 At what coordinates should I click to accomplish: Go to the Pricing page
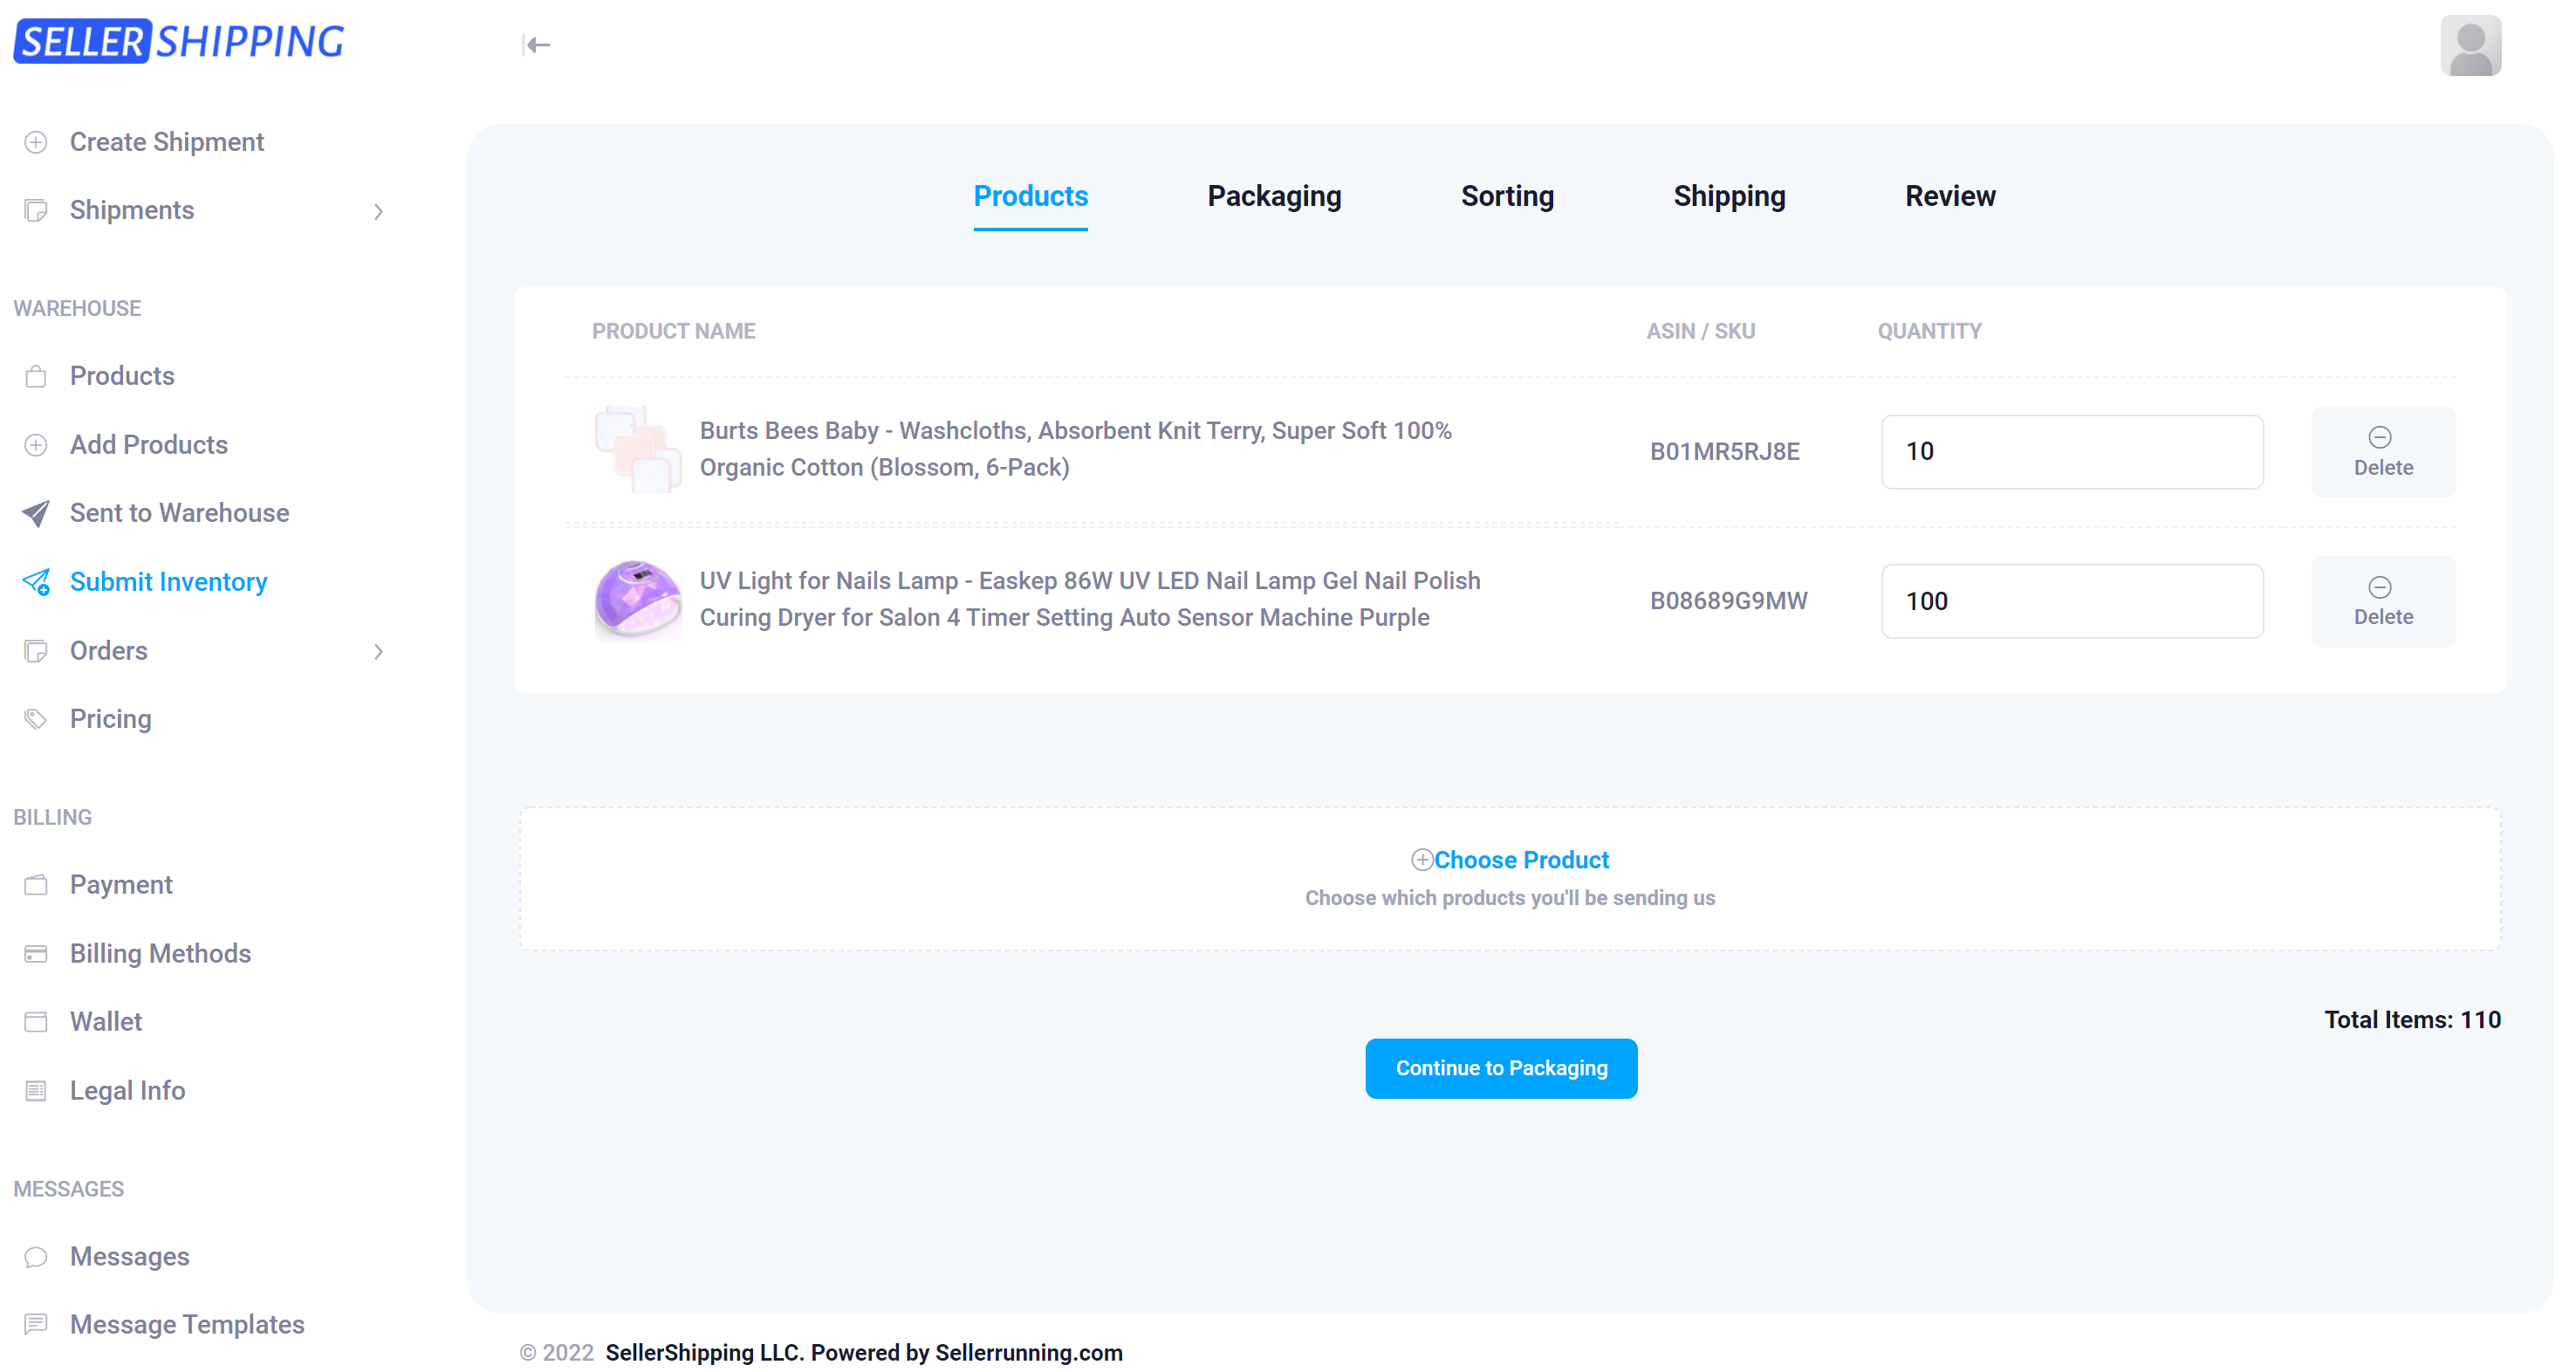pos(110,719)
